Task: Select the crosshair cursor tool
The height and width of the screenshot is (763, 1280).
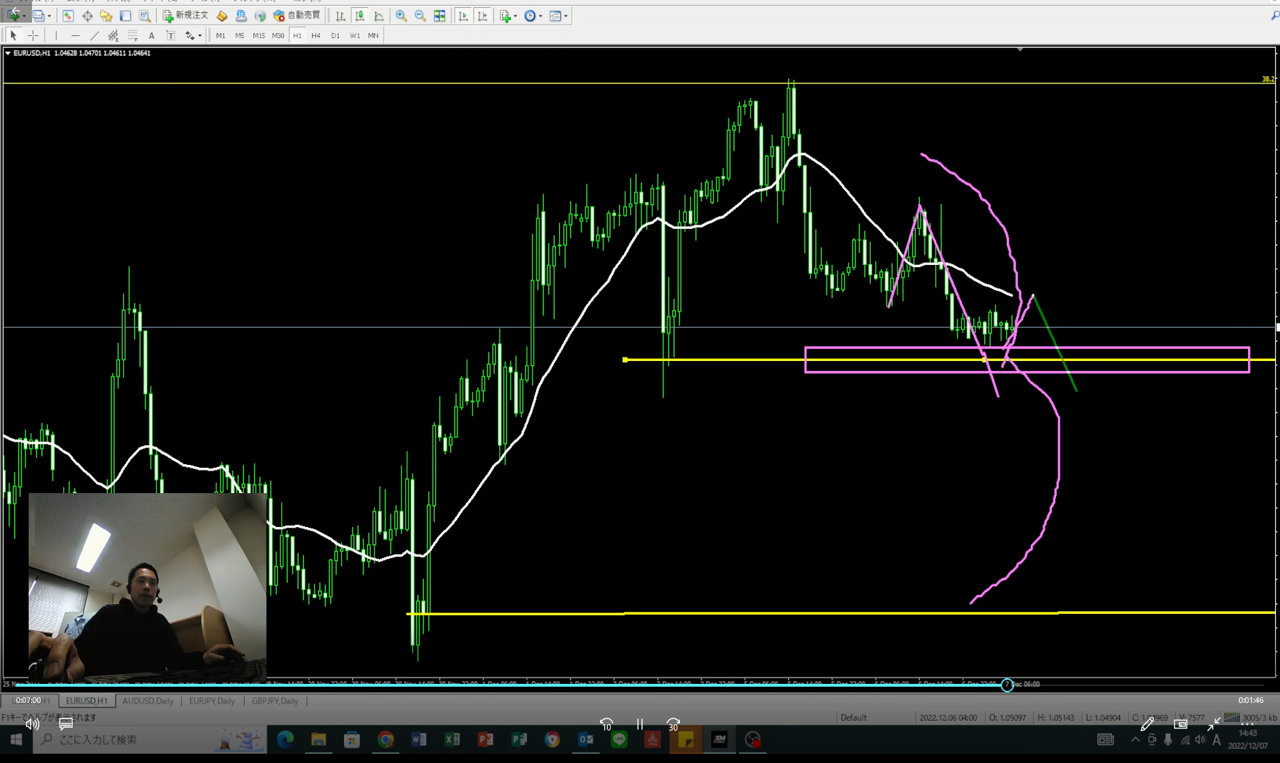Action: [x=32, y=35]
